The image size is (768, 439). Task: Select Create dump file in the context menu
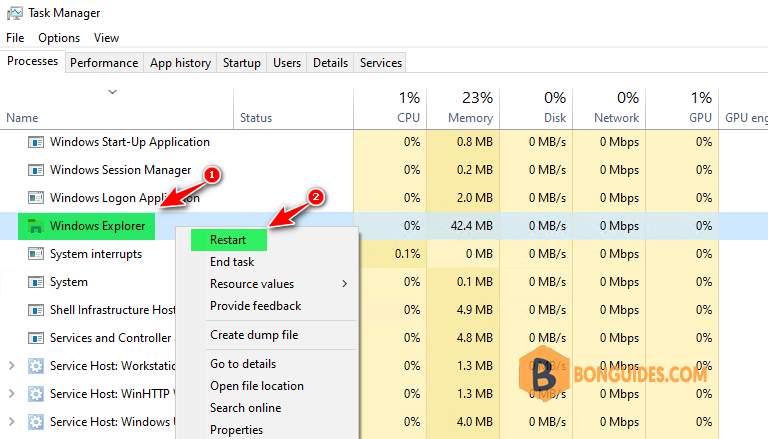(x=254, y=335)
